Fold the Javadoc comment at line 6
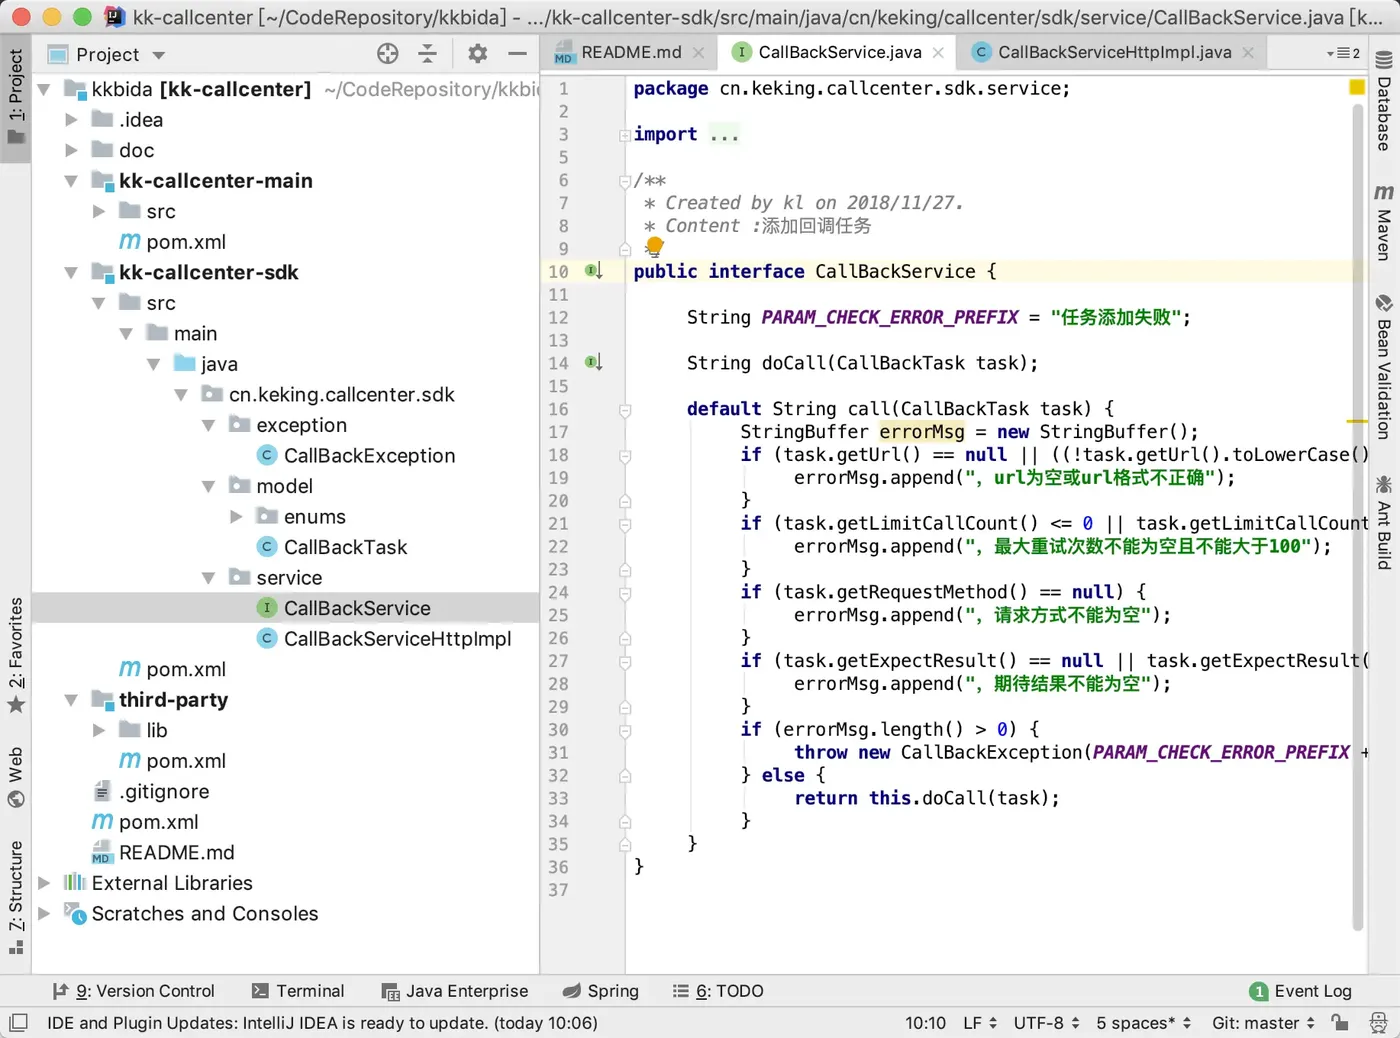Screen dimensions: 1400x1038 pos(625,181)
